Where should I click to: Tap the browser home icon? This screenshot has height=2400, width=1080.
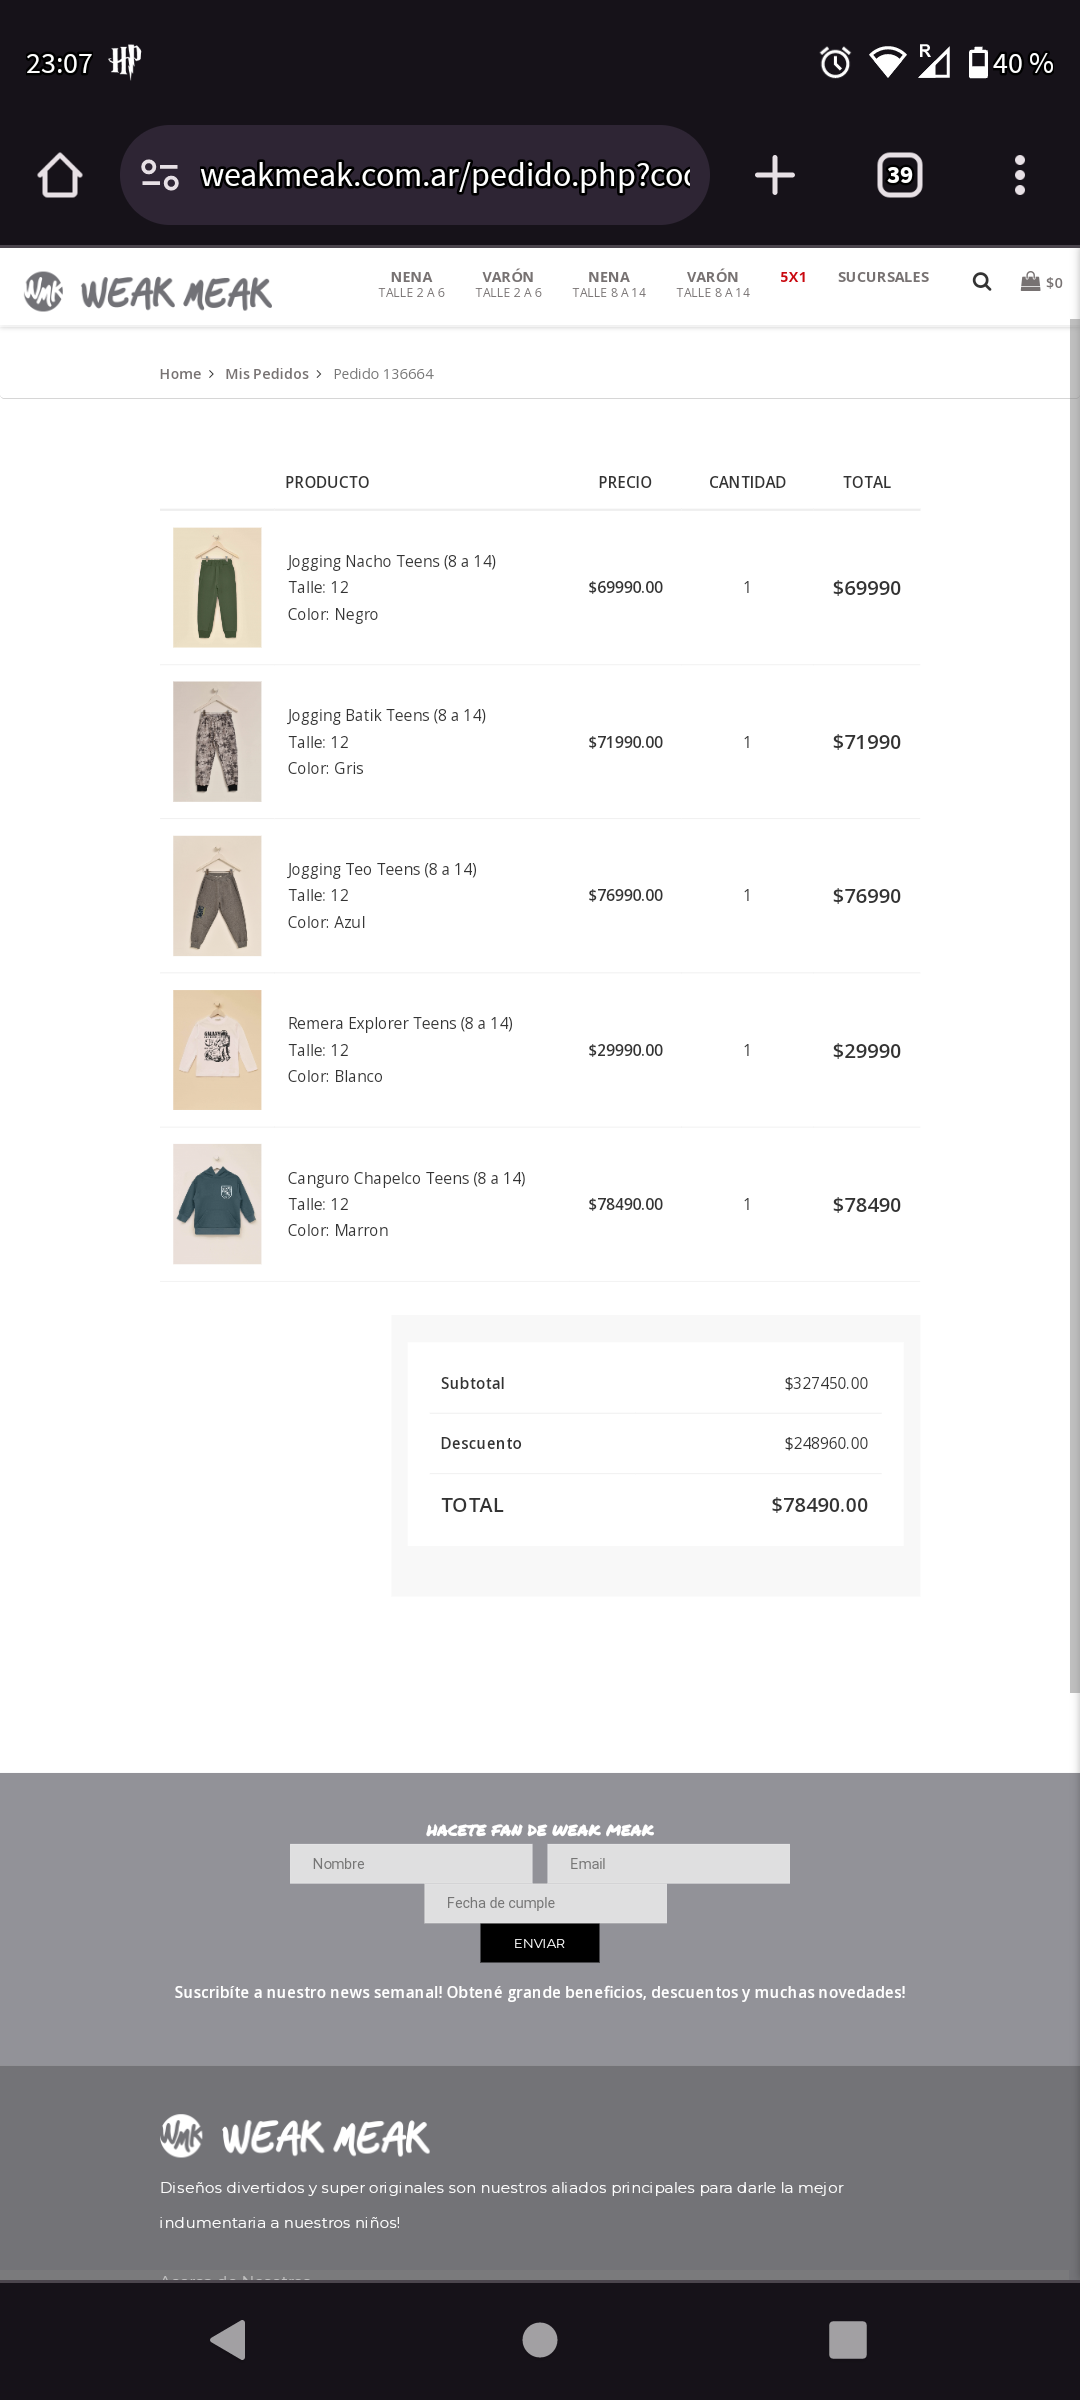pos(60,176)
